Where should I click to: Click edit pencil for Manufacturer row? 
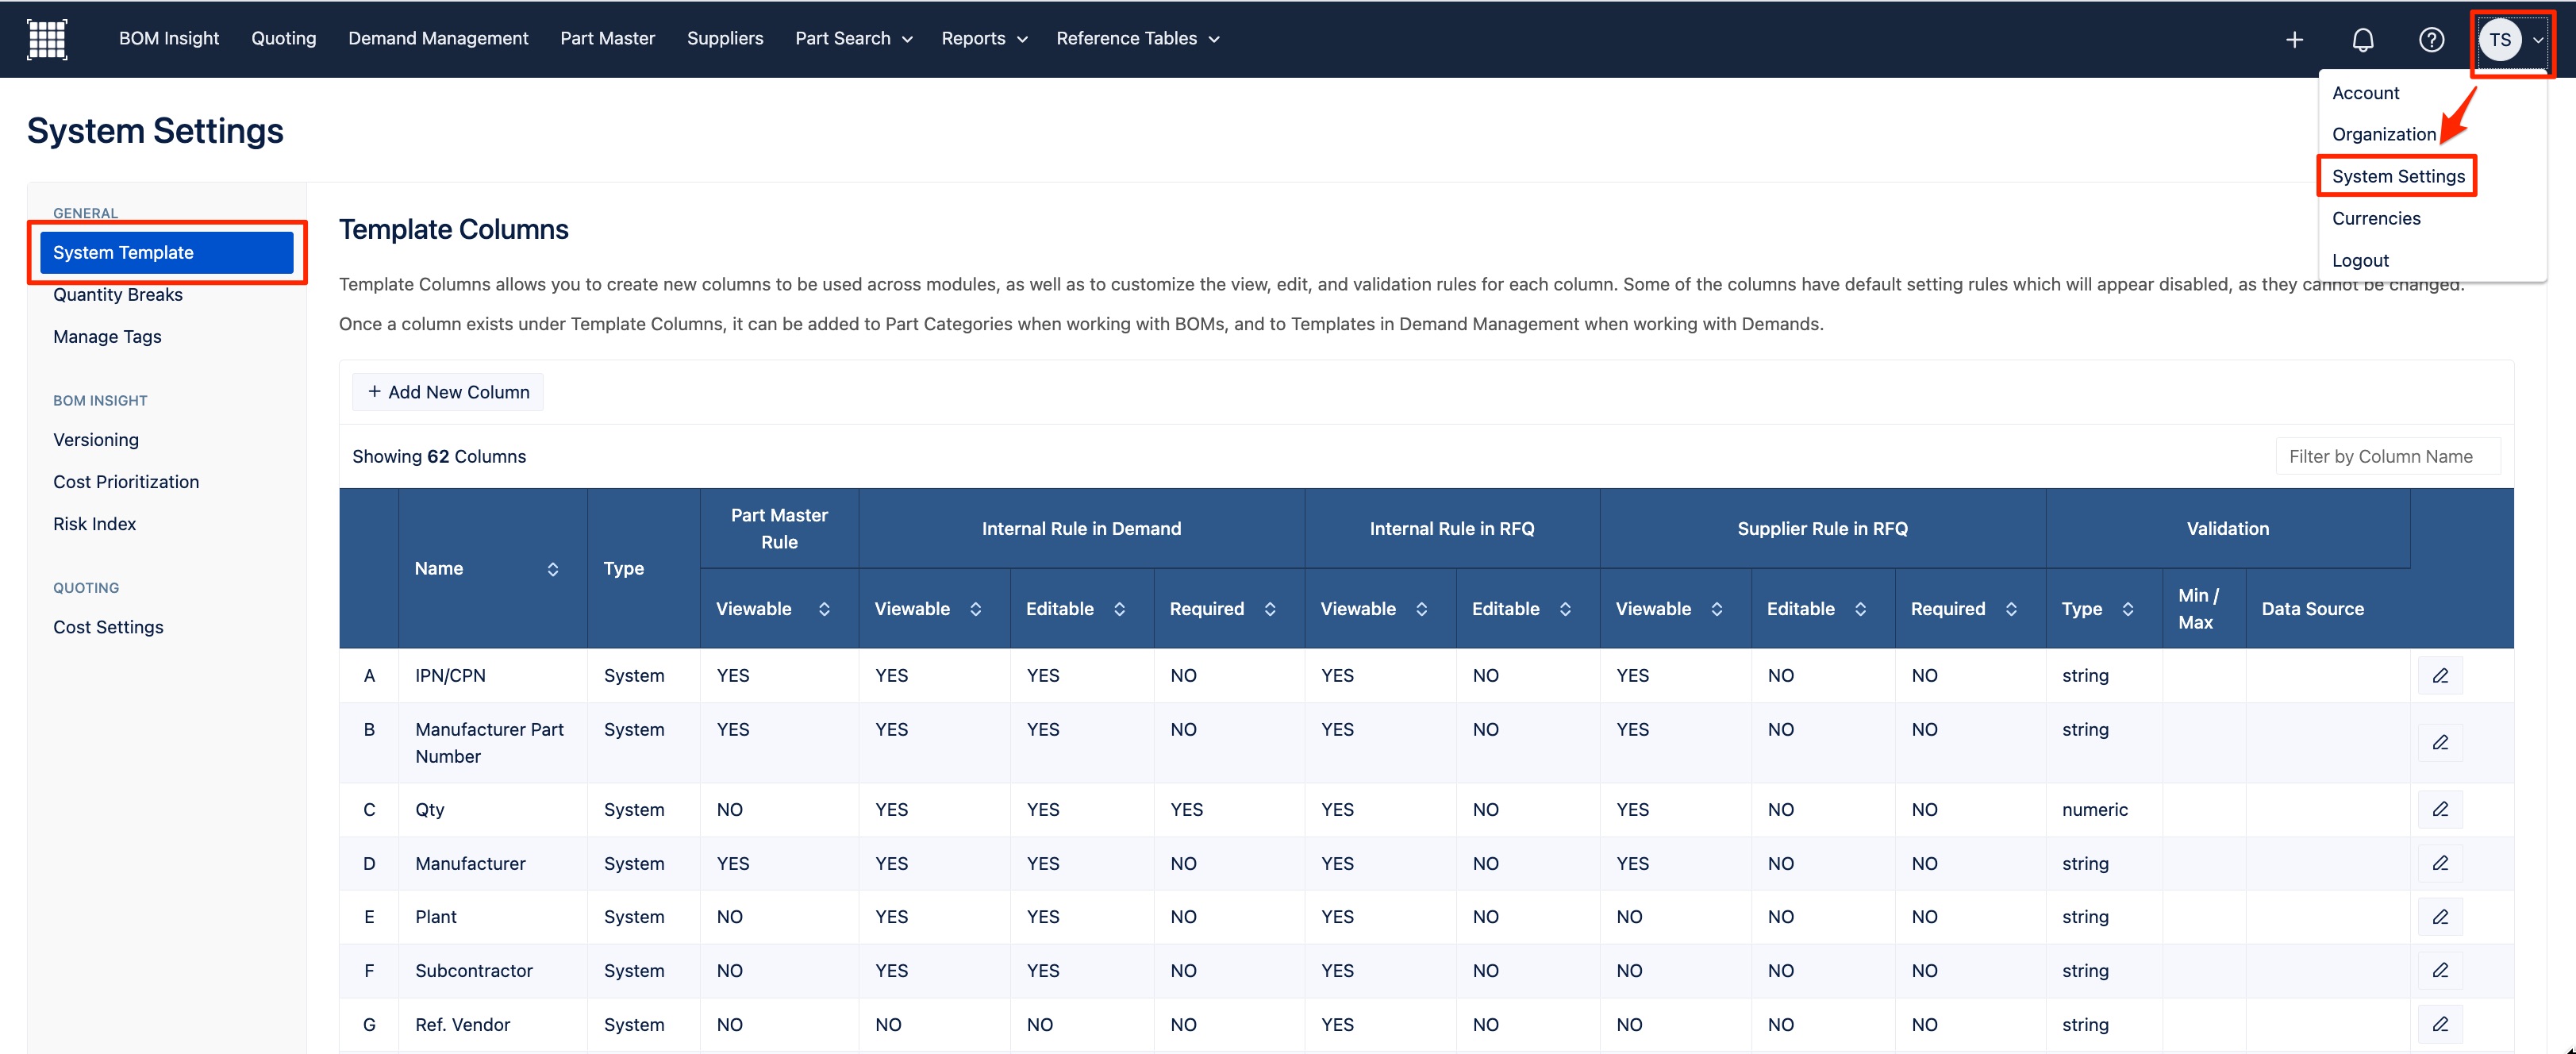[x=2440, y=863]
